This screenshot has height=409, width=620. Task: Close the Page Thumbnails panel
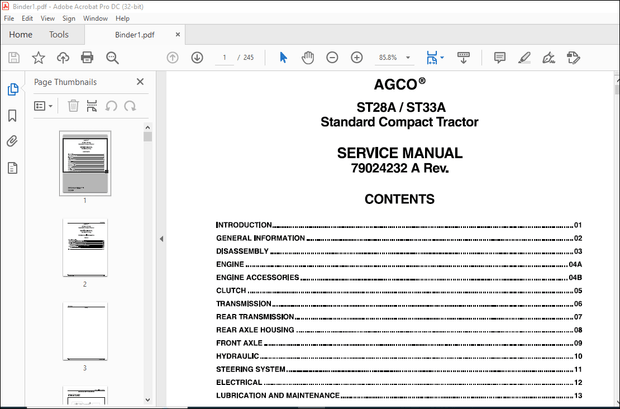point(140,82)
